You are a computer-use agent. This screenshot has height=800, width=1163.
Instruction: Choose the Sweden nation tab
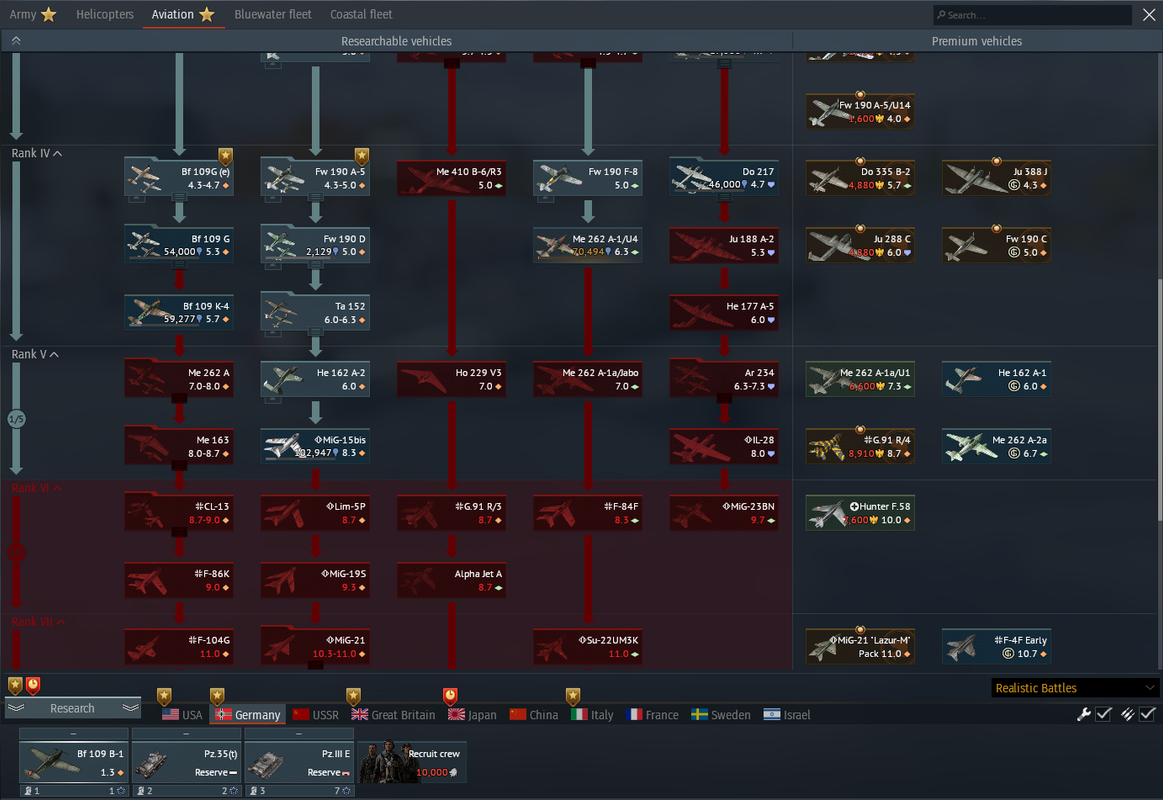721,715
